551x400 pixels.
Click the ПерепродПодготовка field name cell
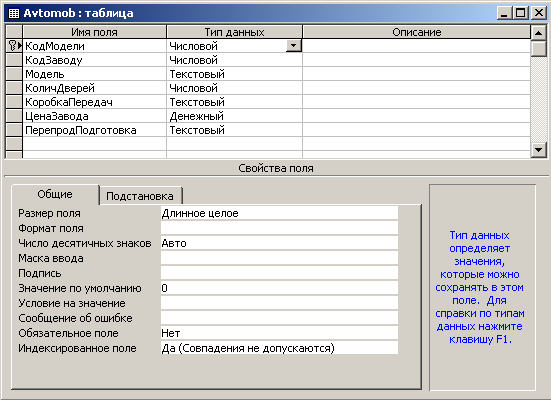point(95,130)
